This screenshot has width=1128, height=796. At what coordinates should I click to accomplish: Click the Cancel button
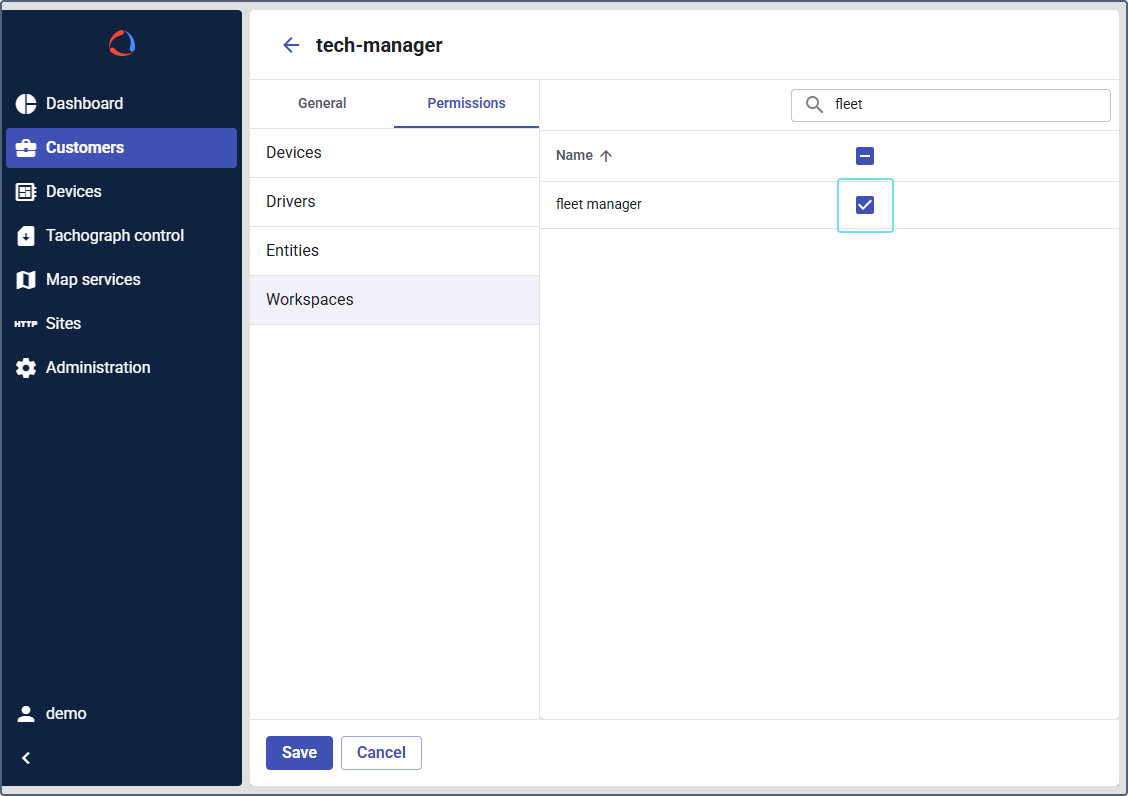[x=381, y=753]
